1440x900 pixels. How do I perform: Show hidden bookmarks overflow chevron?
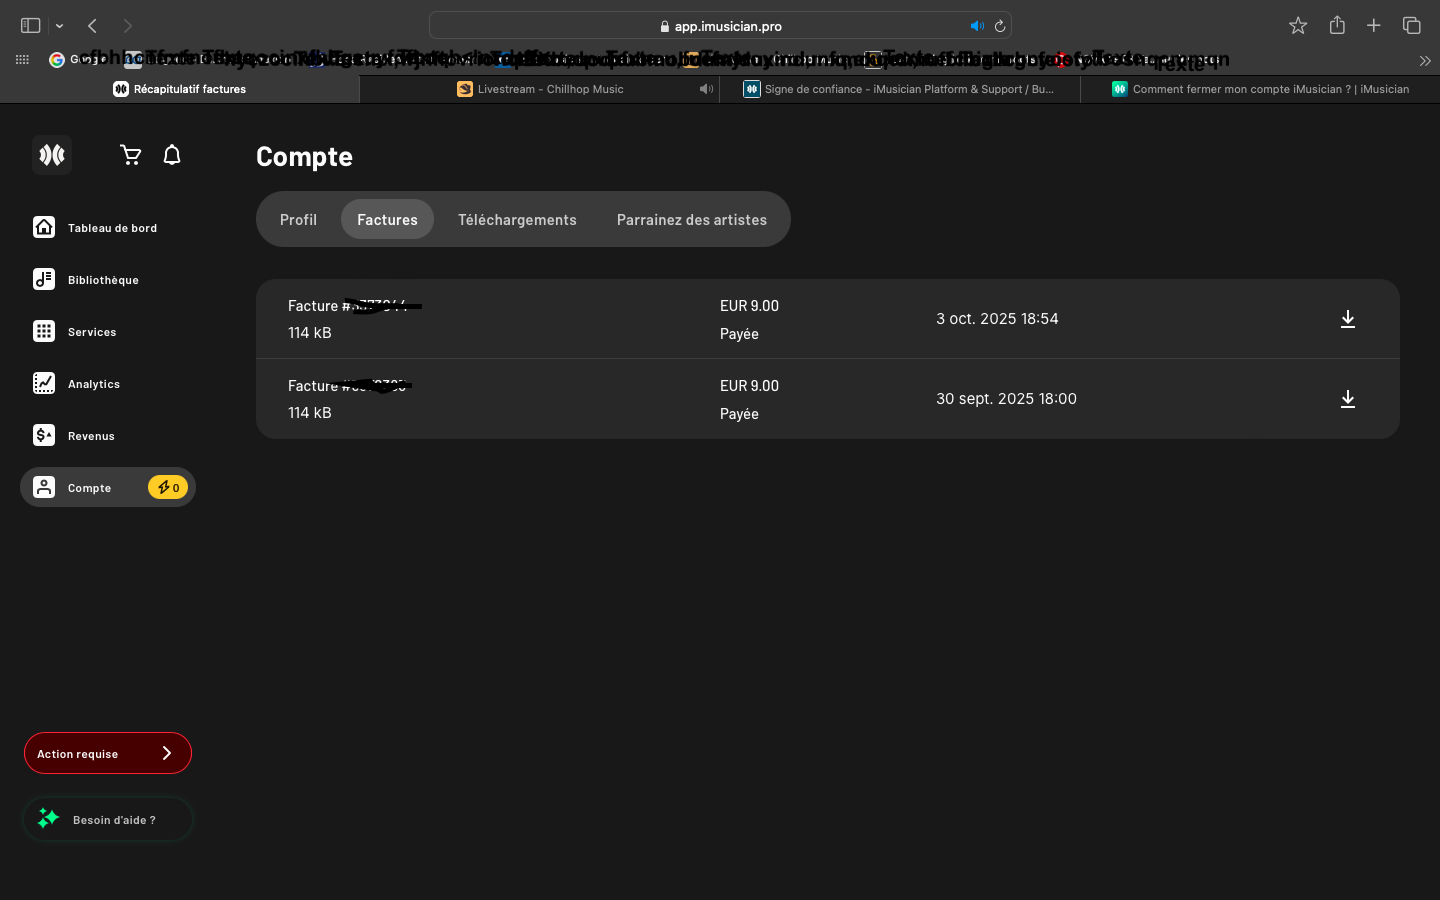point(1424,61)
